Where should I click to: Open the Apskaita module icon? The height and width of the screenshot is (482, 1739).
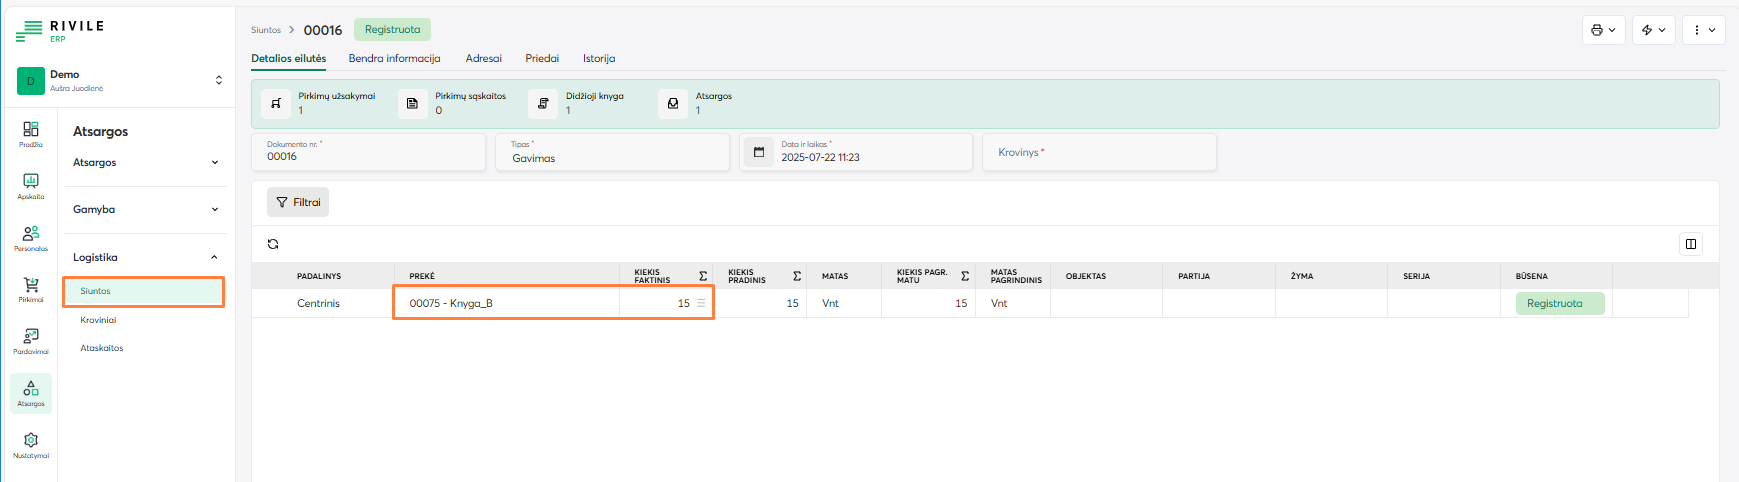pos(31,185)
